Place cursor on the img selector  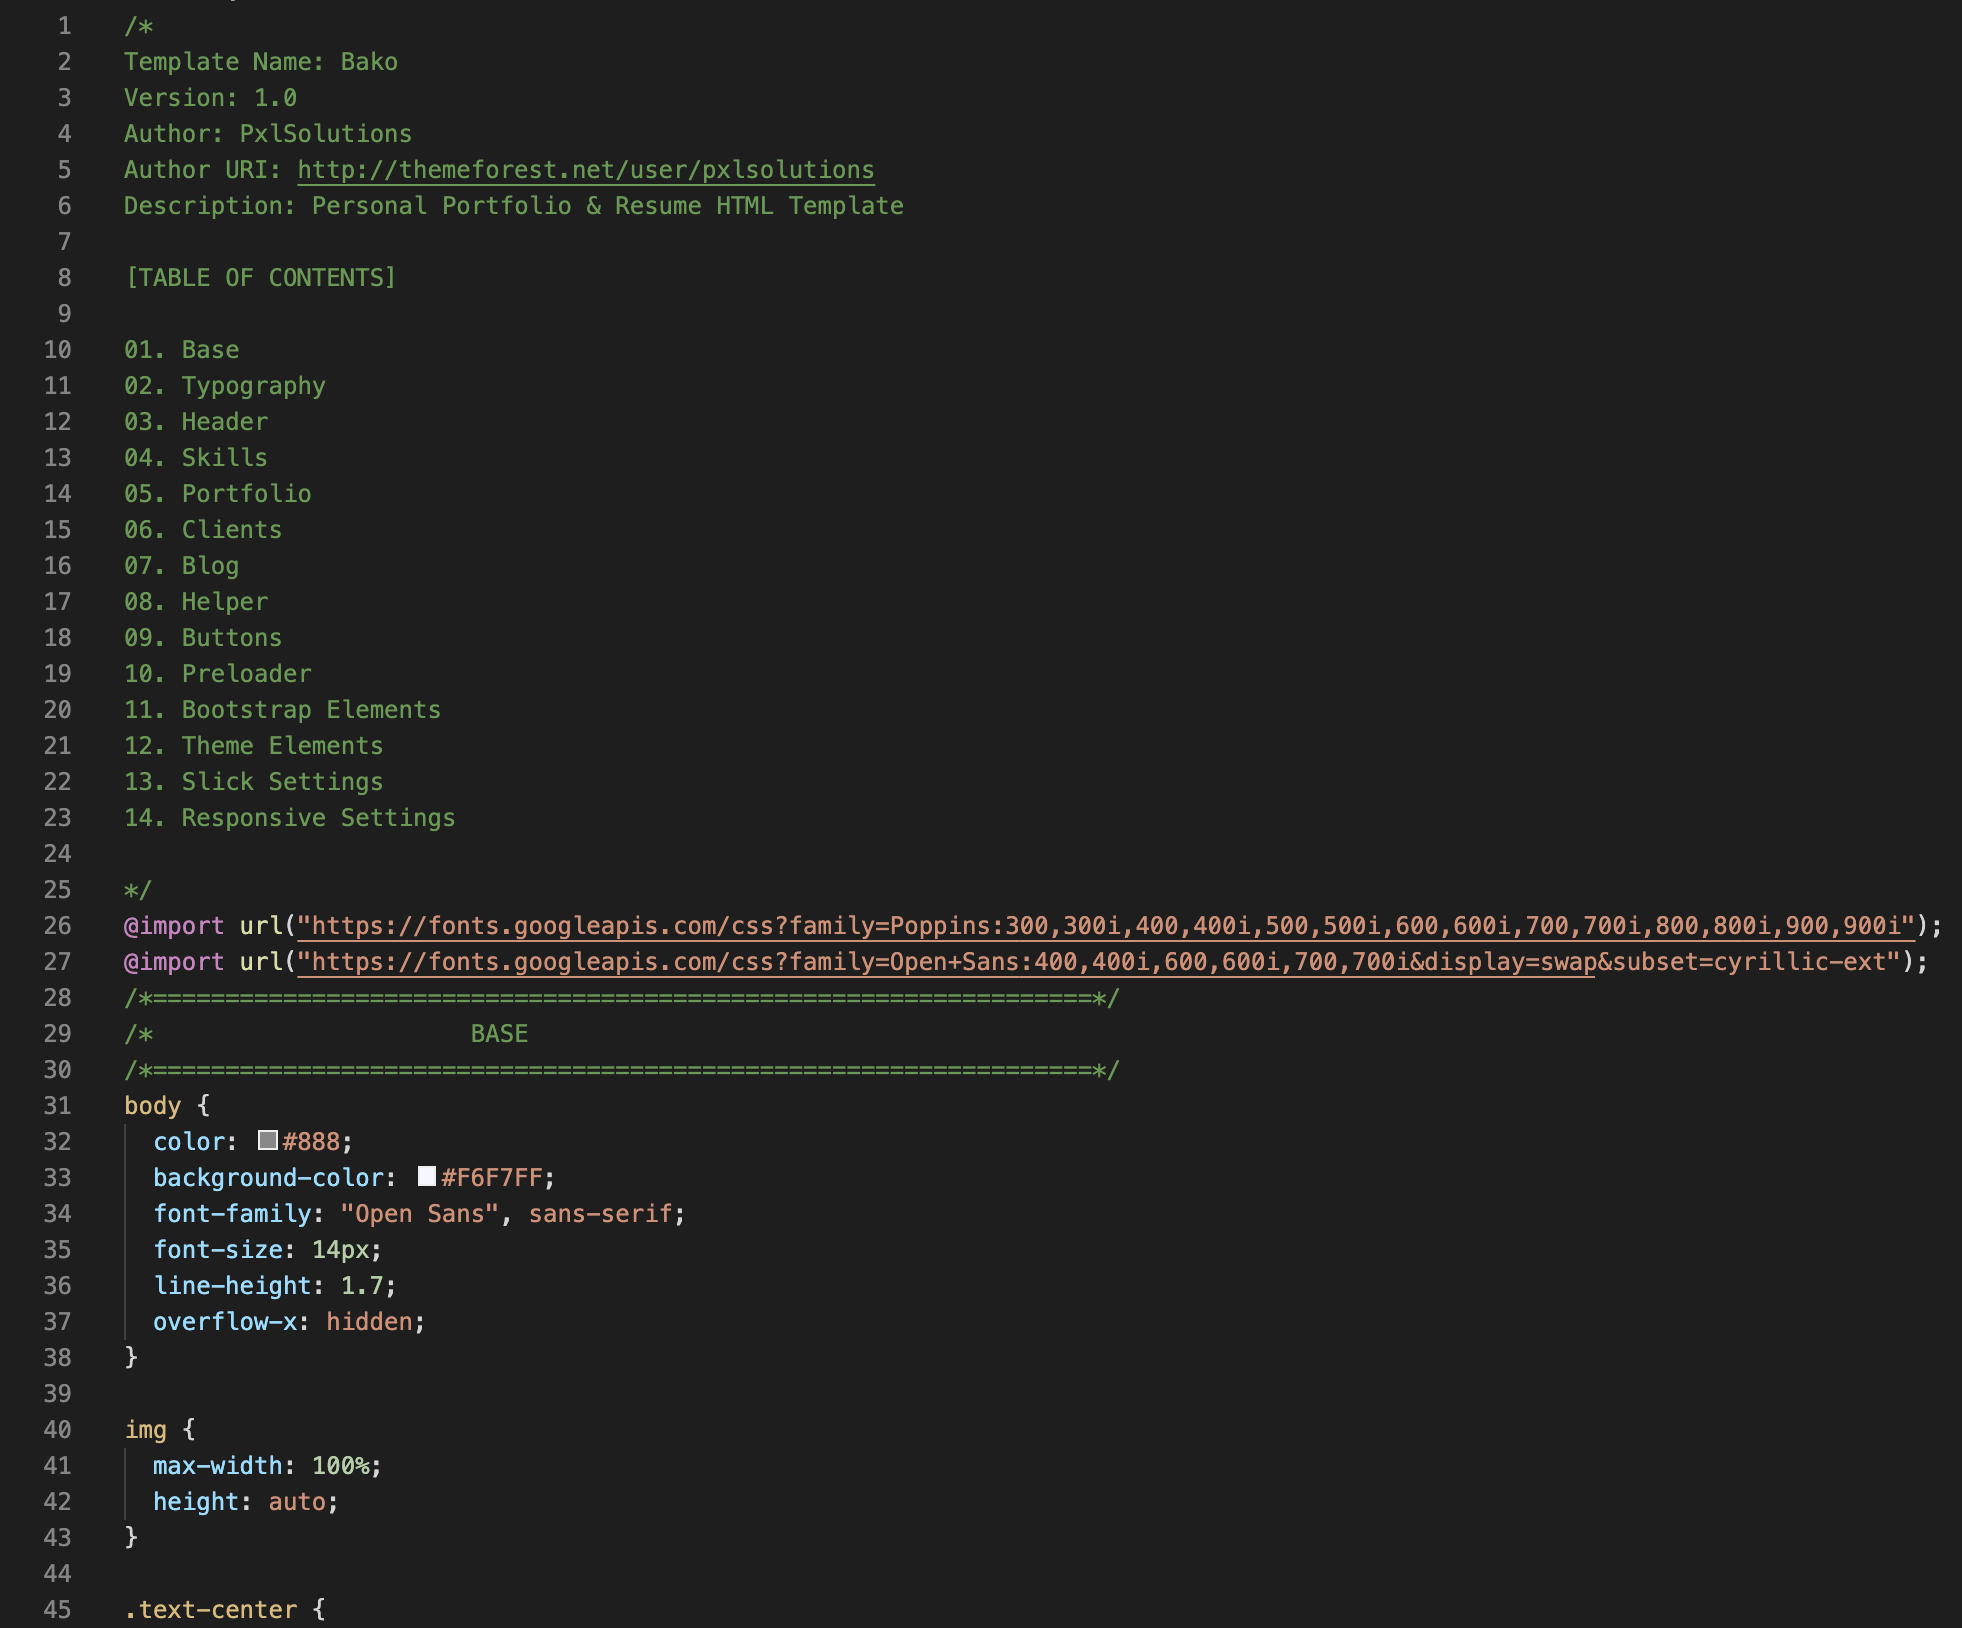[x=145, y=1430]
